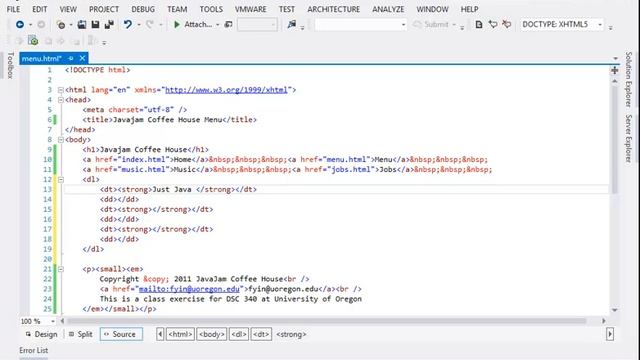
Task: Click the Find in Files toolbar icon
Action: point(291,24)
